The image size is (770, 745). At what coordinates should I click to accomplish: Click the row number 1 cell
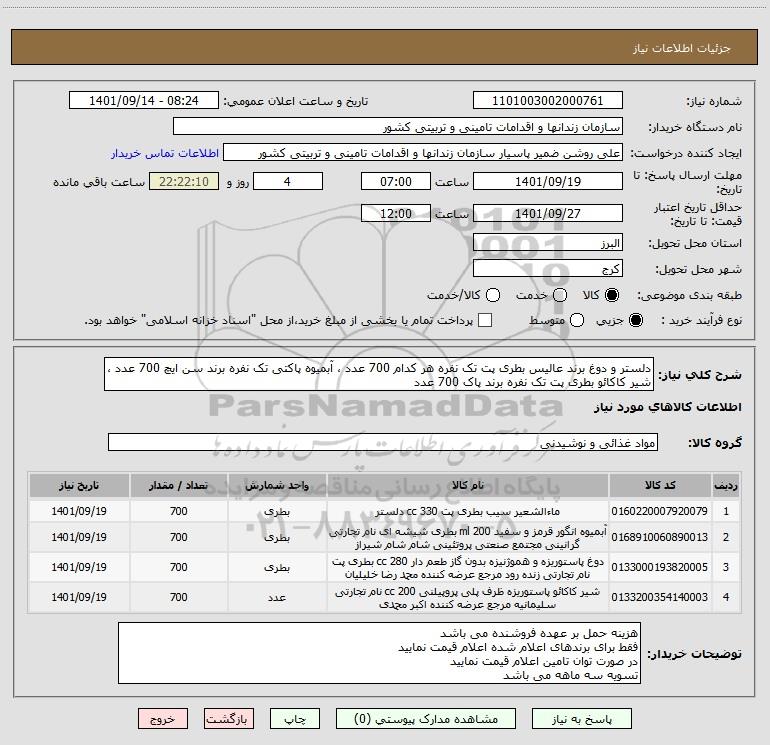(x=726, y=511)
